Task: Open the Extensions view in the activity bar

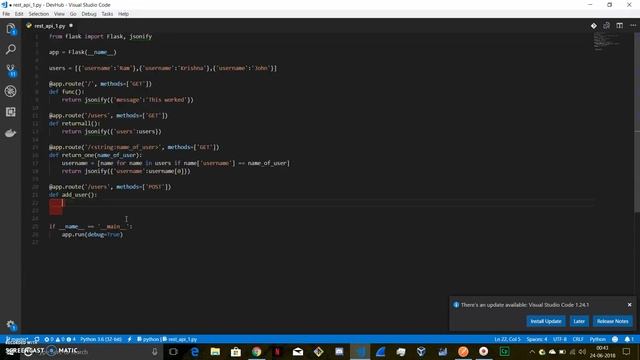Action: (x=11, y=112)
